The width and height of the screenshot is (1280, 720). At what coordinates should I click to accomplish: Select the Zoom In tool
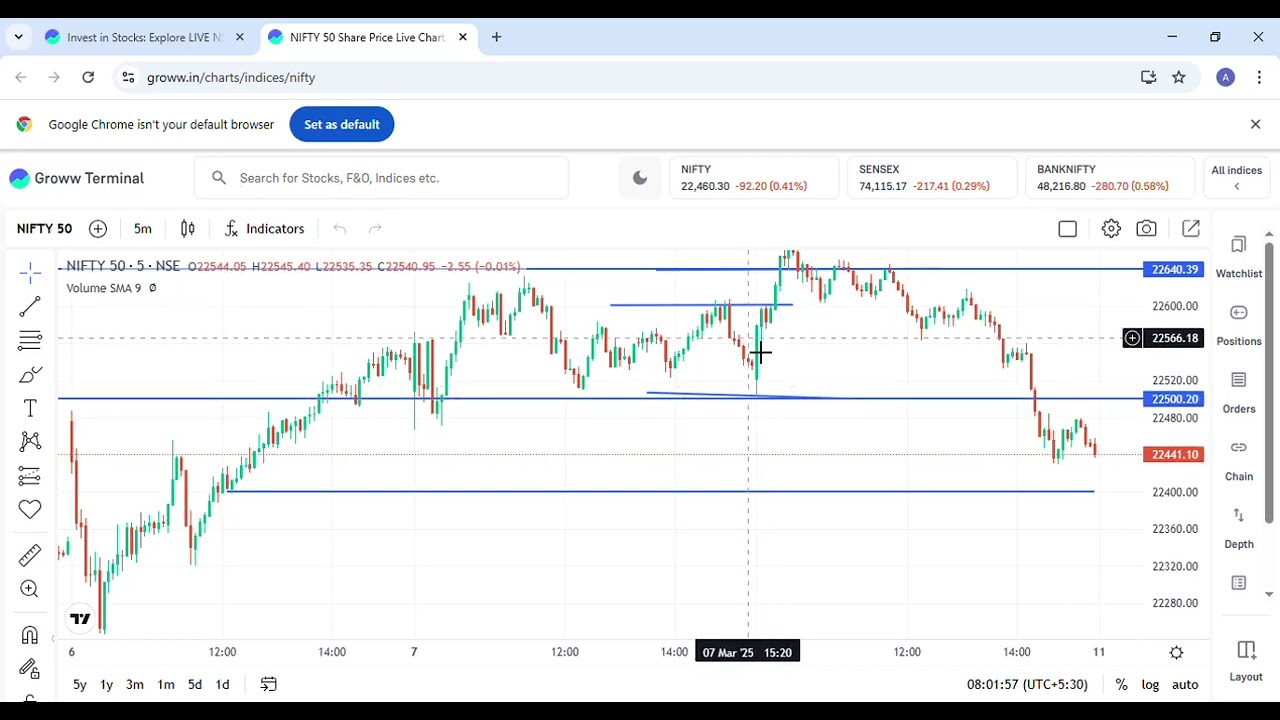(30, 589)
